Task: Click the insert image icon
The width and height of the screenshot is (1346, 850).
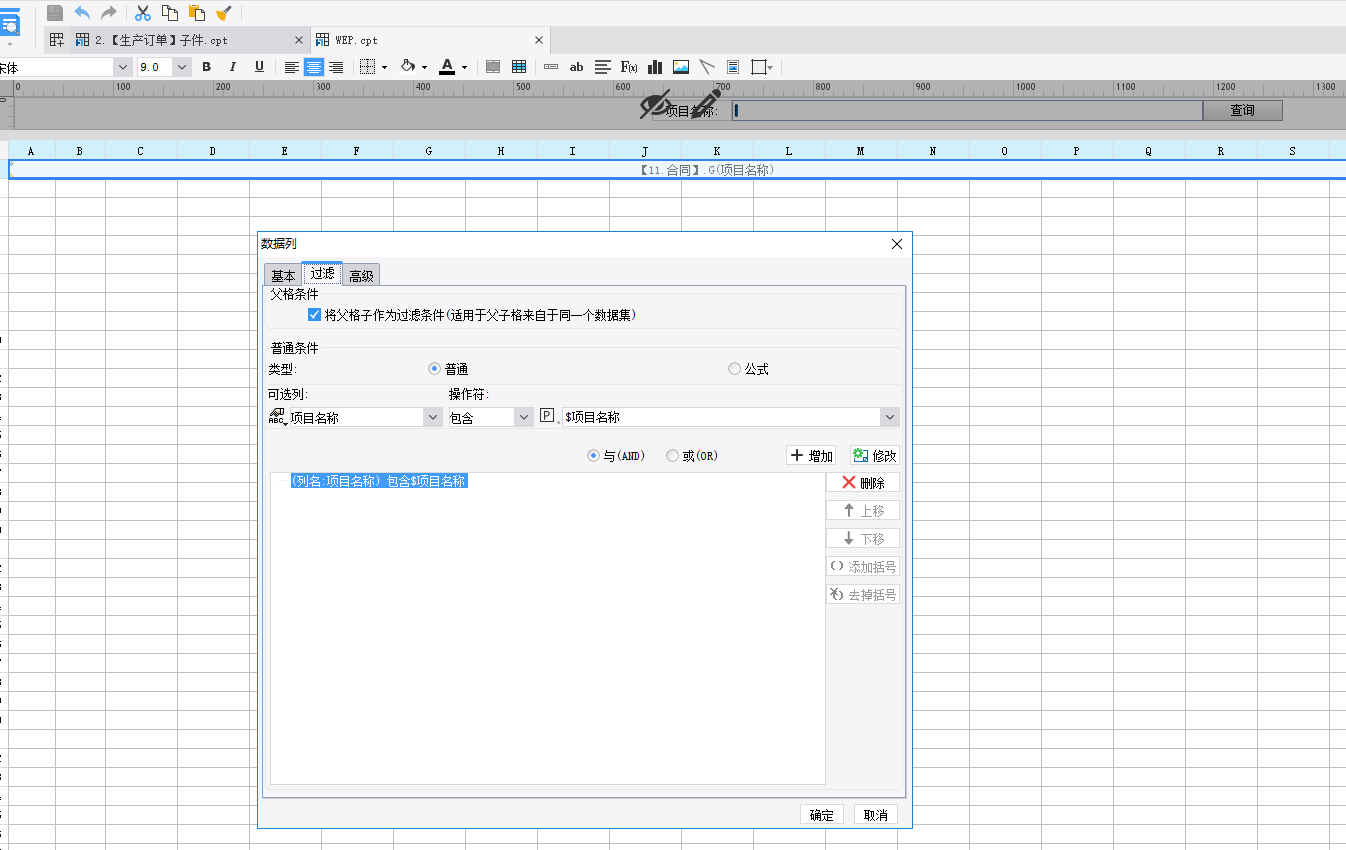Action: tap(681, 67)
